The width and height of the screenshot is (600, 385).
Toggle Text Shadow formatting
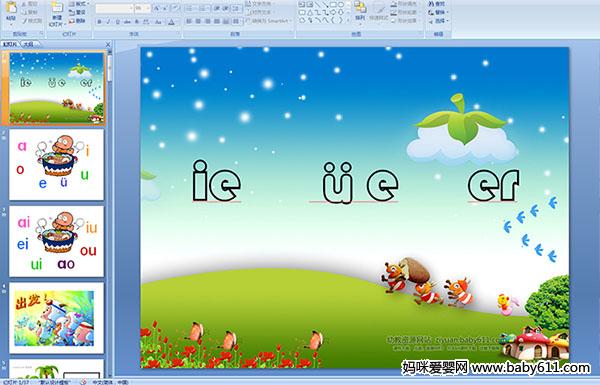tap(137, 22)
